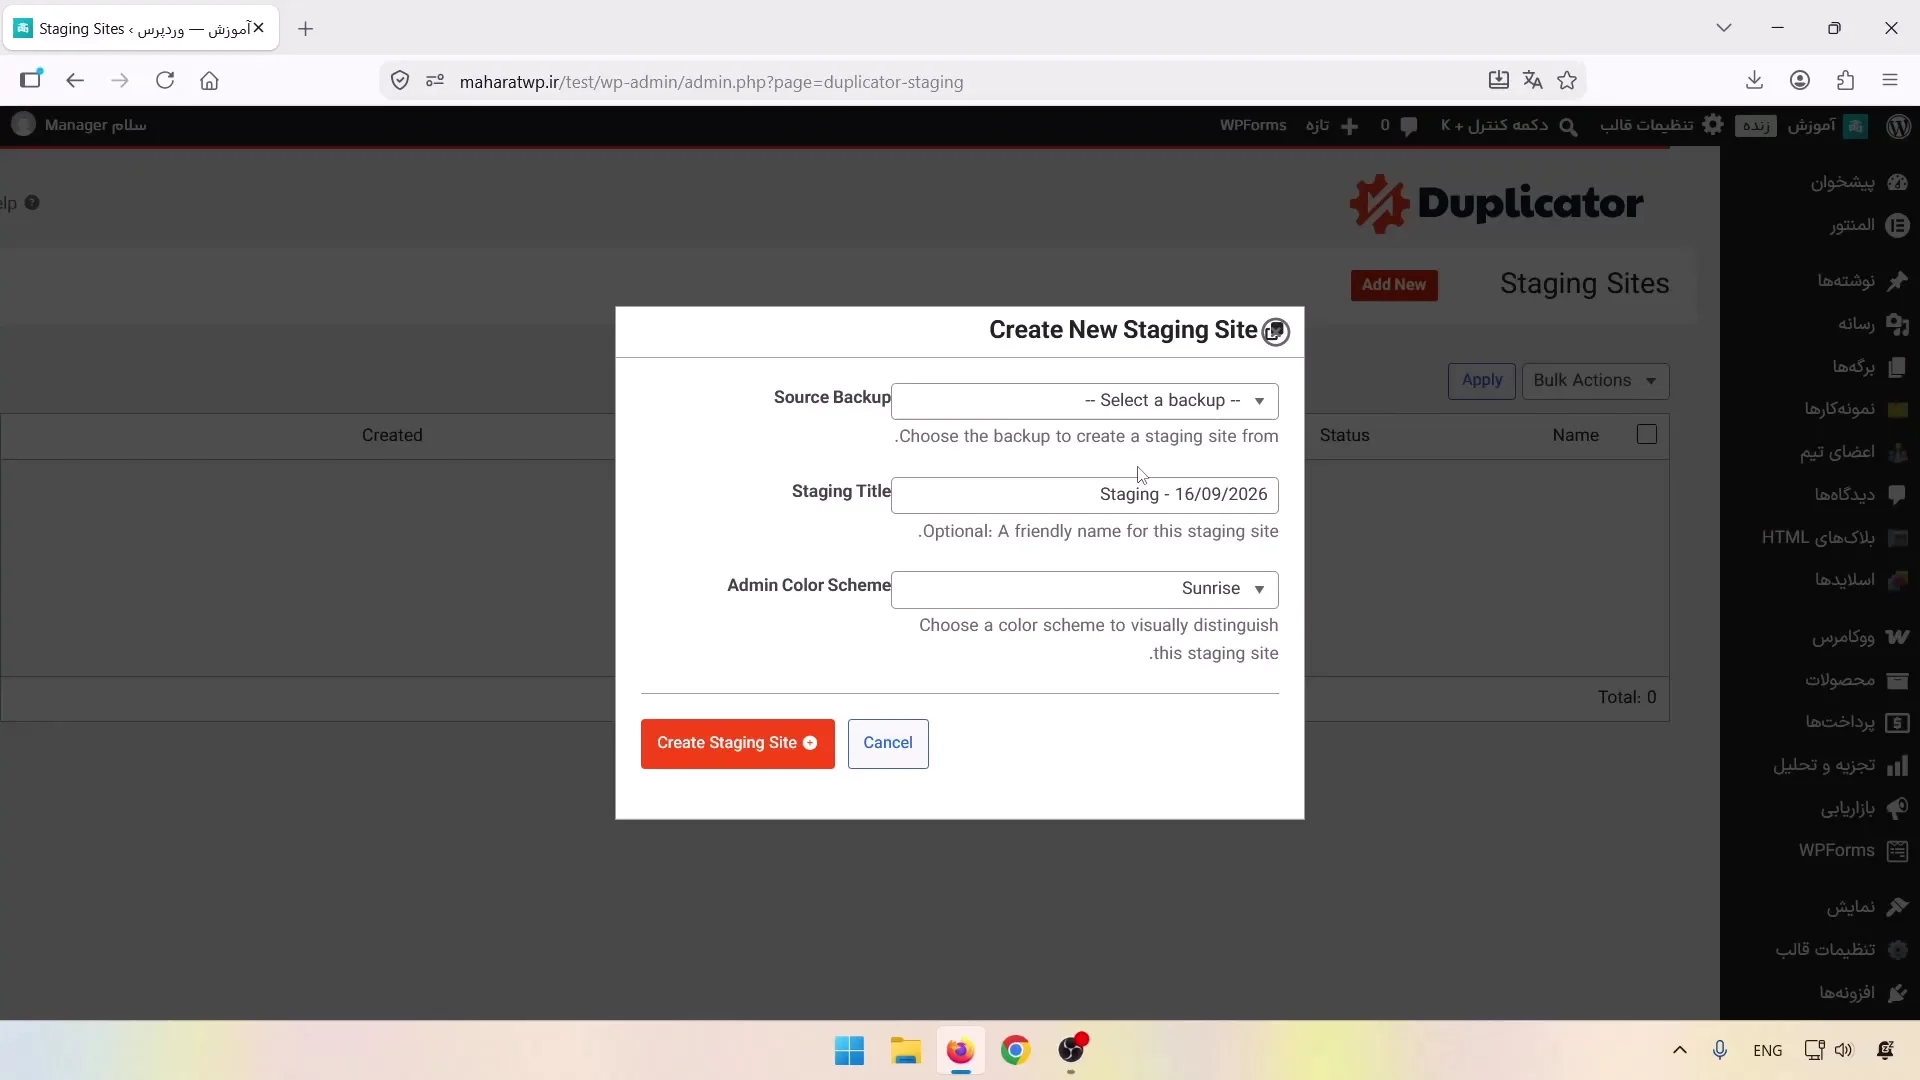Open File Explorer from the taskbar
This screenshot has height=1080, width=1920.
click(906, 1051)
